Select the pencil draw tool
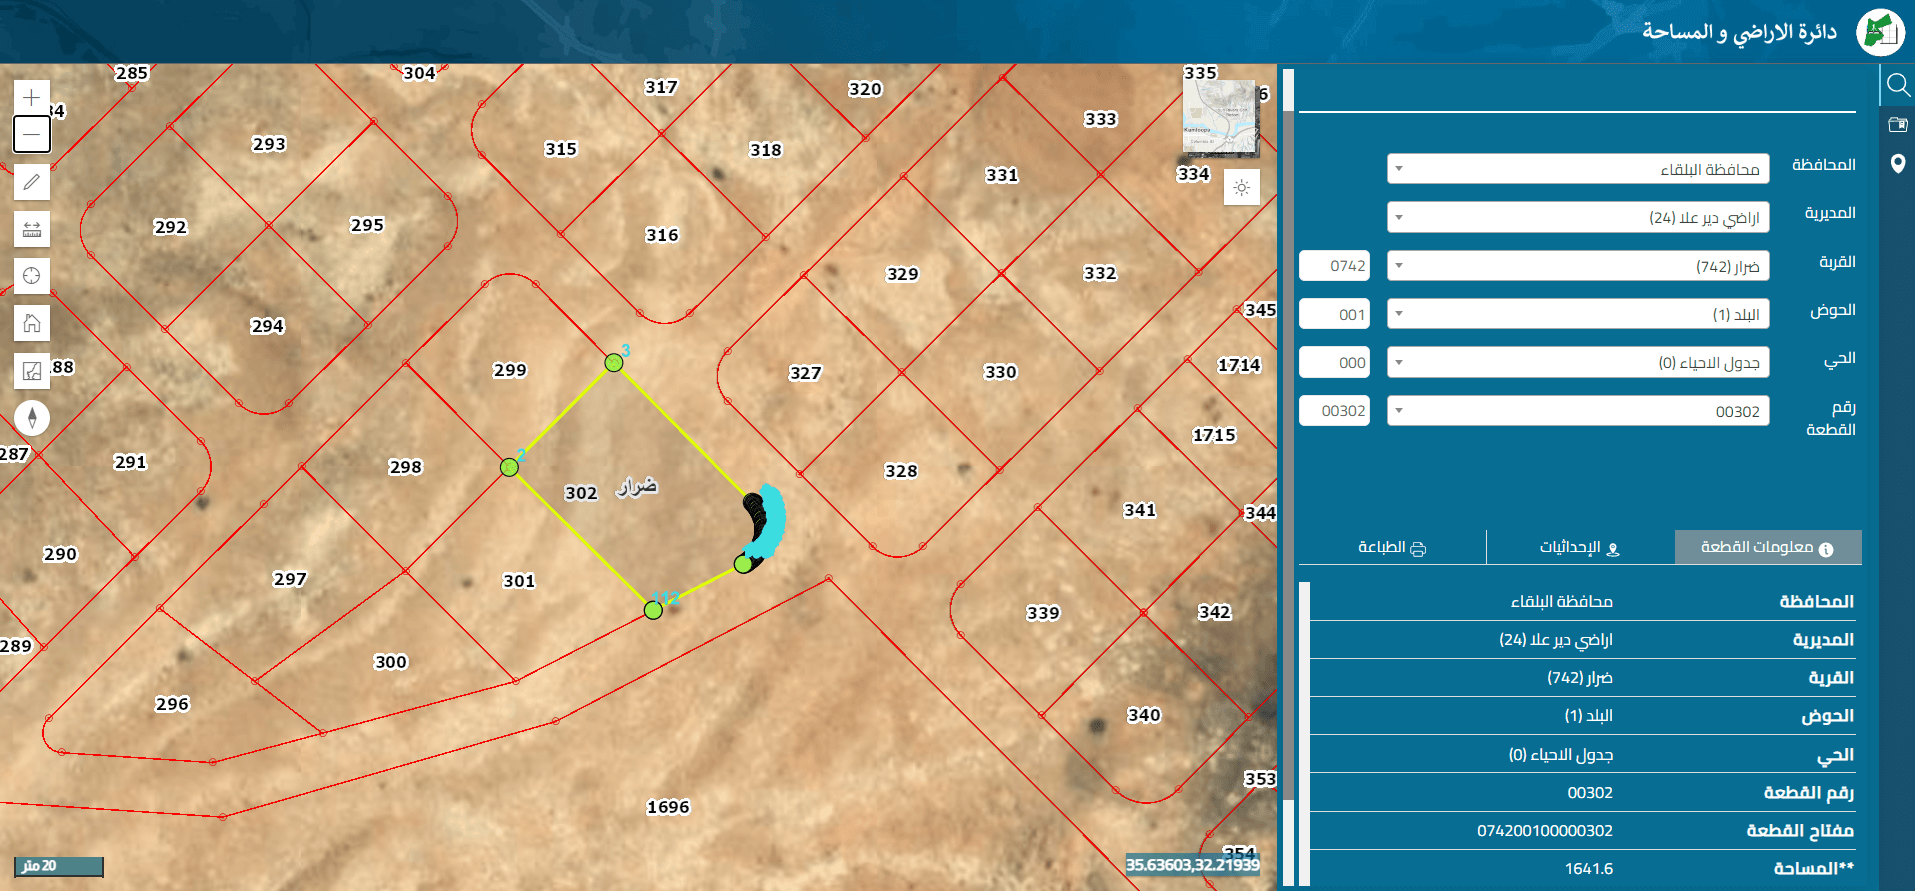This screenshot has height=891, width=1915. click(32, 182)
